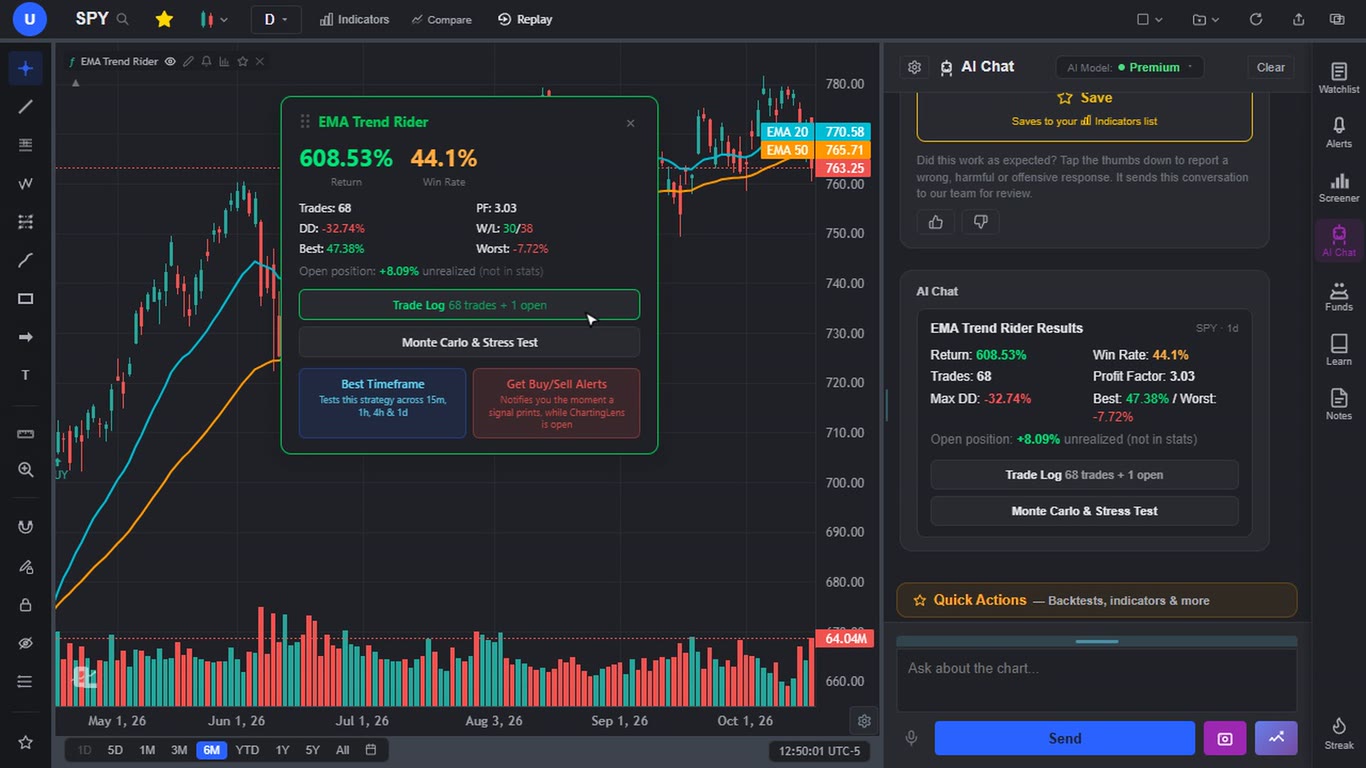Open the Indicators menu
The image size is (1366, 768).
tap(354, 19)
